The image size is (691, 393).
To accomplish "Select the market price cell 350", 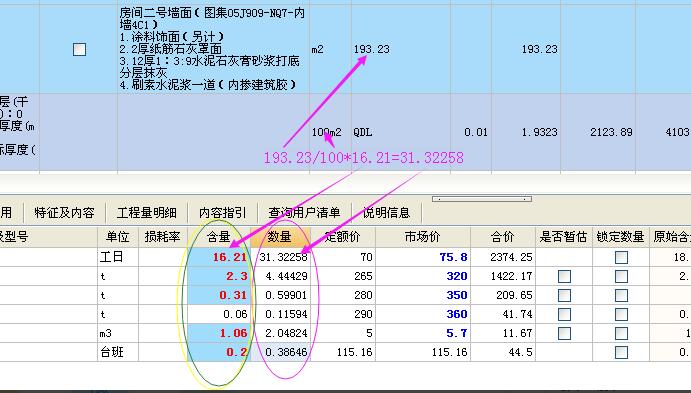I will (x=423, y=295).
